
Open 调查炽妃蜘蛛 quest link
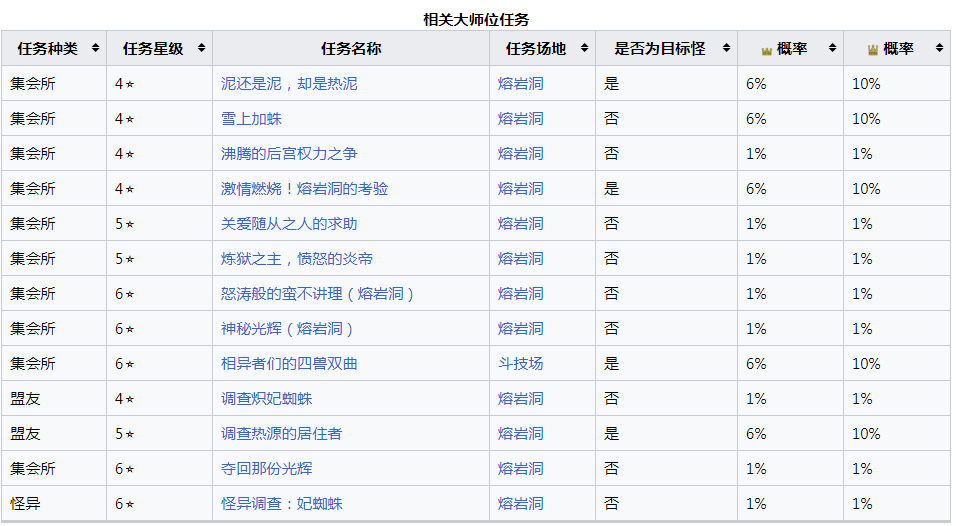(266, 399)
